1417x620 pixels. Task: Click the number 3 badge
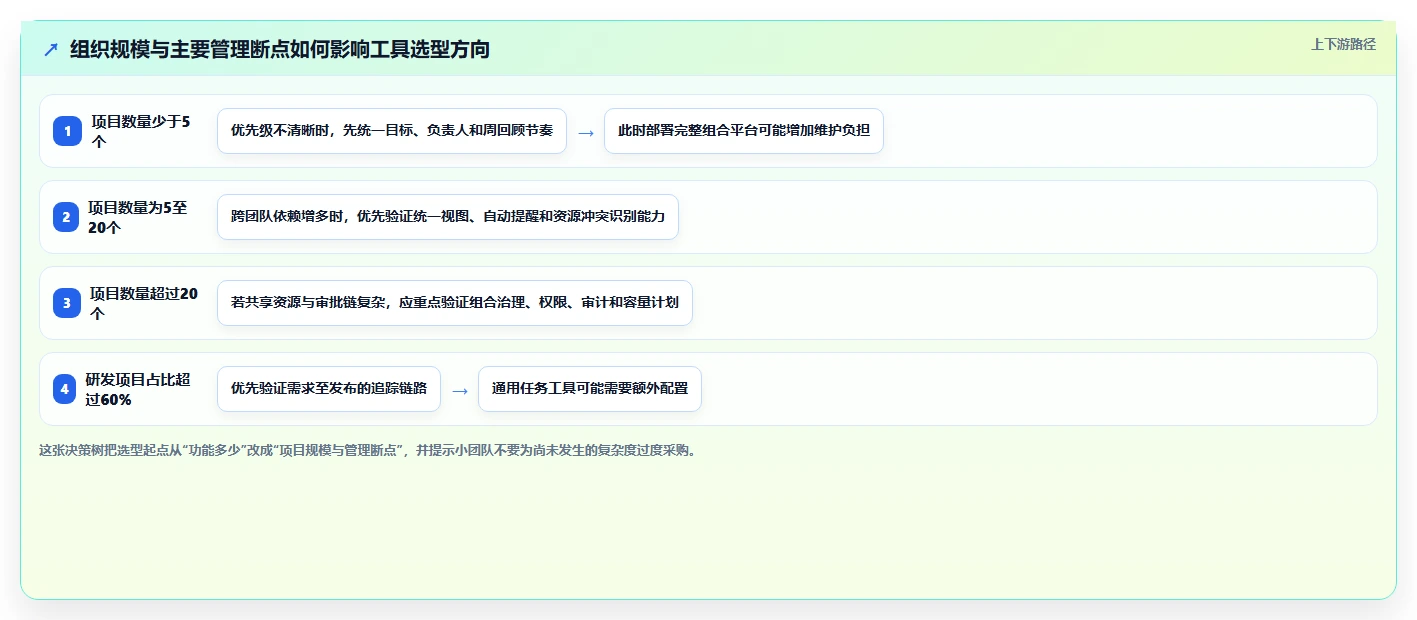point(67,303)
